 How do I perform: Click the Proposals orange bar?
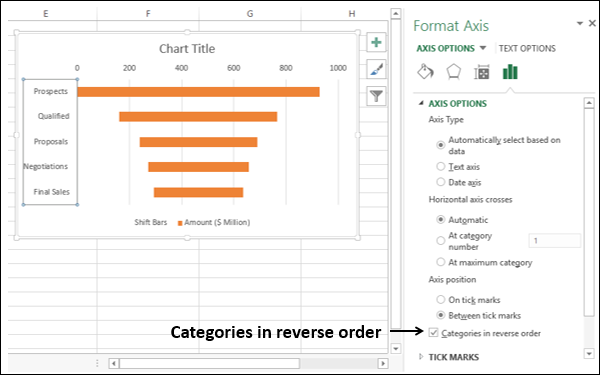(198, 142)
